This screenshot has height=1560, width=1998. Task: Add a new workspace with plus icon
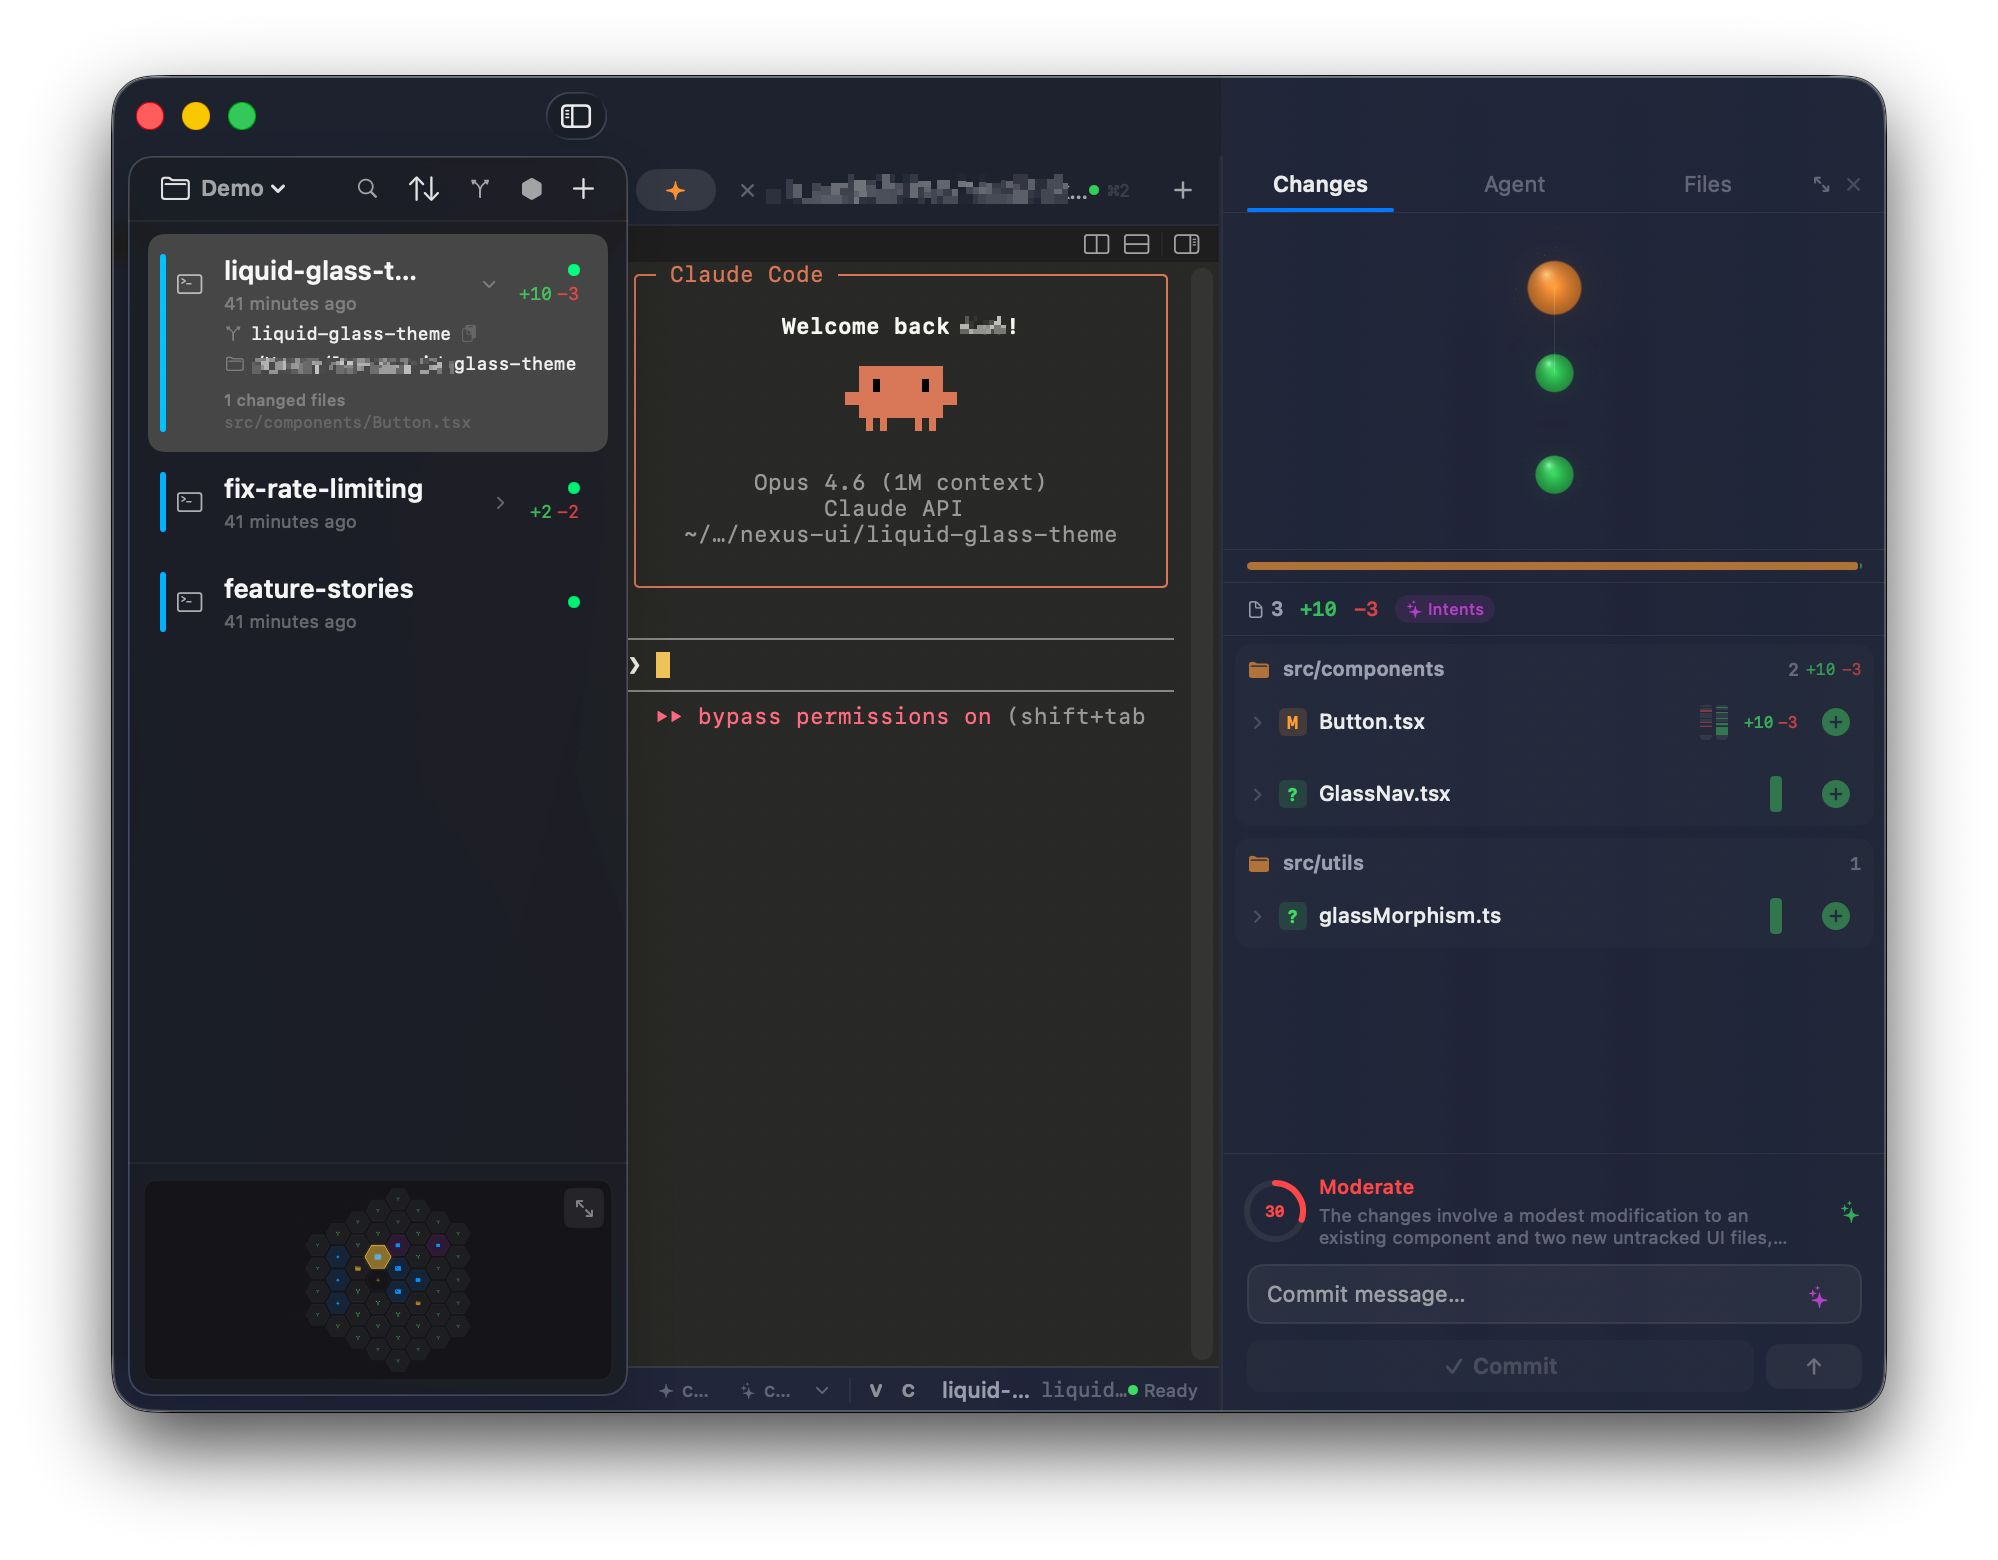click(584, 188)
